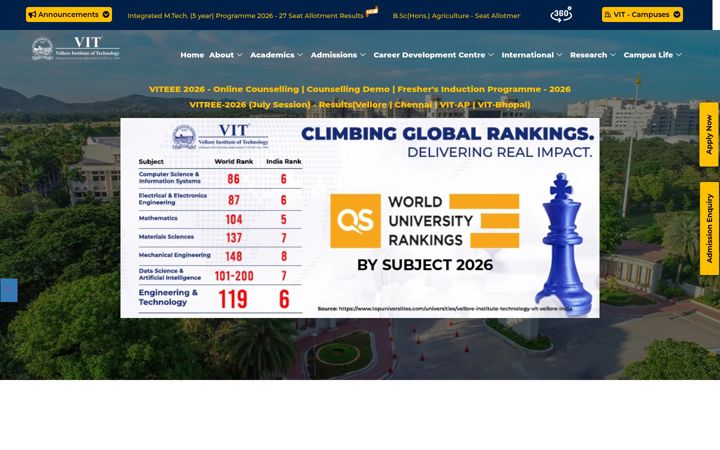Open the Research menu item
The width and height of the screenshot is (720, 450).
click(588, 55)
